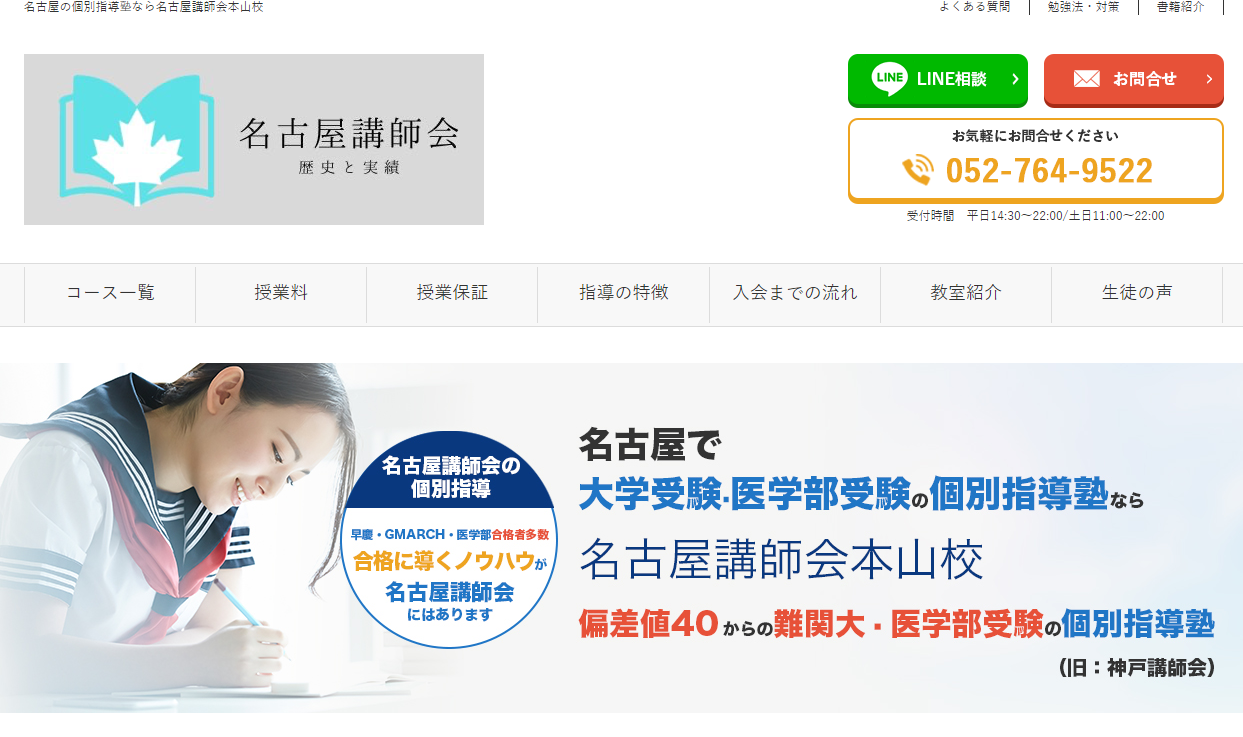Click the maple leaf book logo
The image size is (1243, 737).
(137, 140)
